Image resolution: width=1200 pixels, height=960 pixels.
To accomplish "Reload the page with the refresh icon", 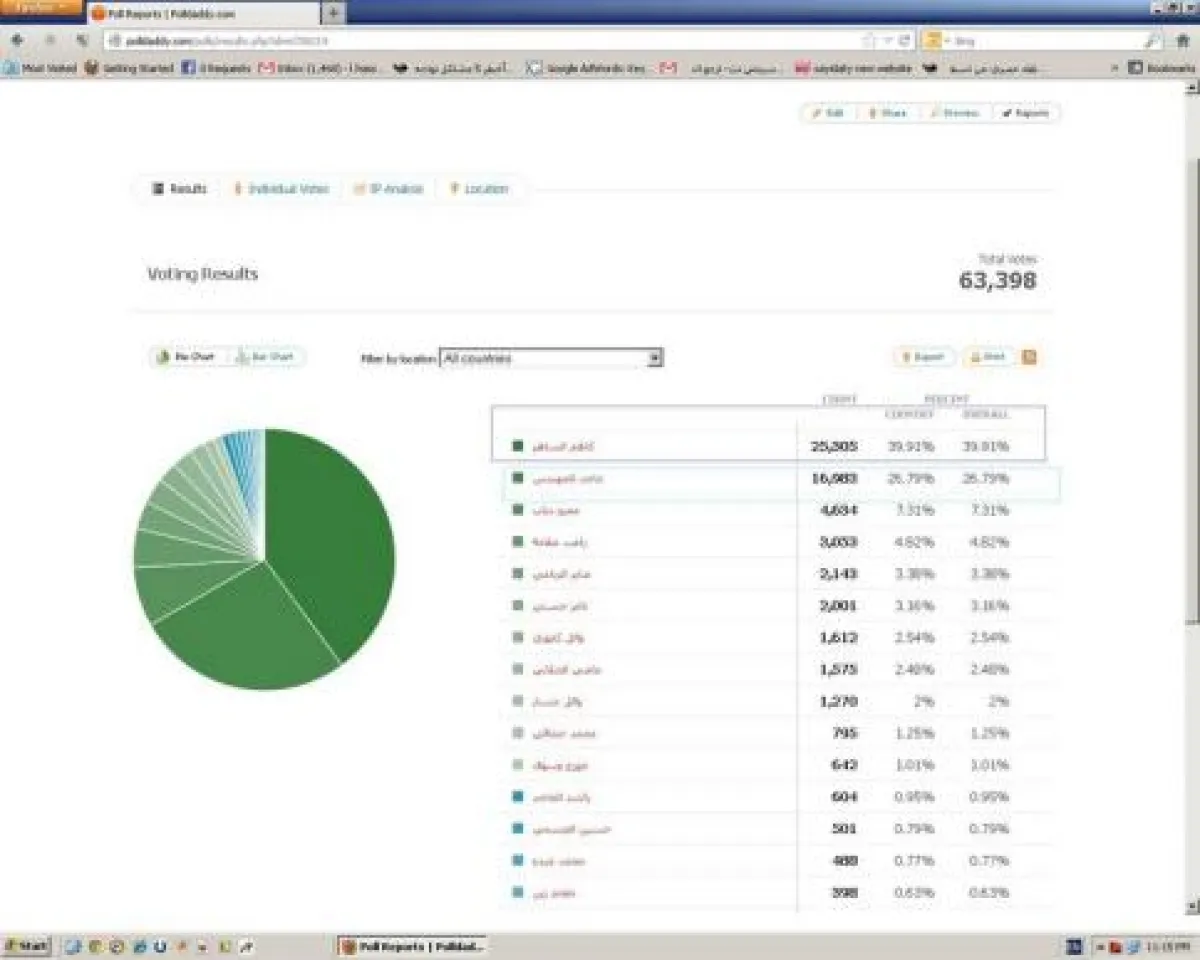I will [904, 41].
